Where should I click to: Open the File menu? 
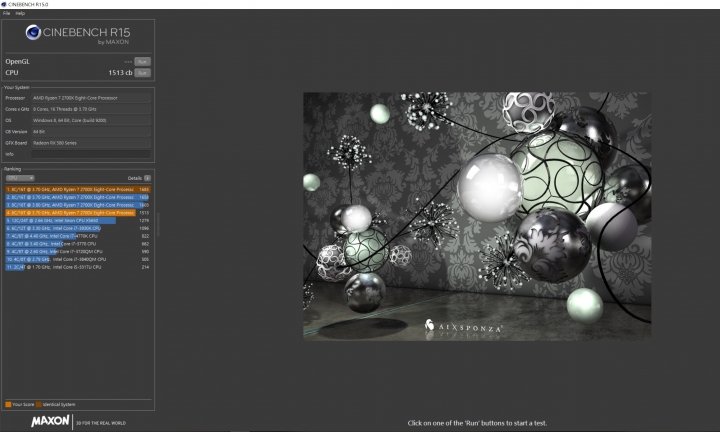(7, 13)
